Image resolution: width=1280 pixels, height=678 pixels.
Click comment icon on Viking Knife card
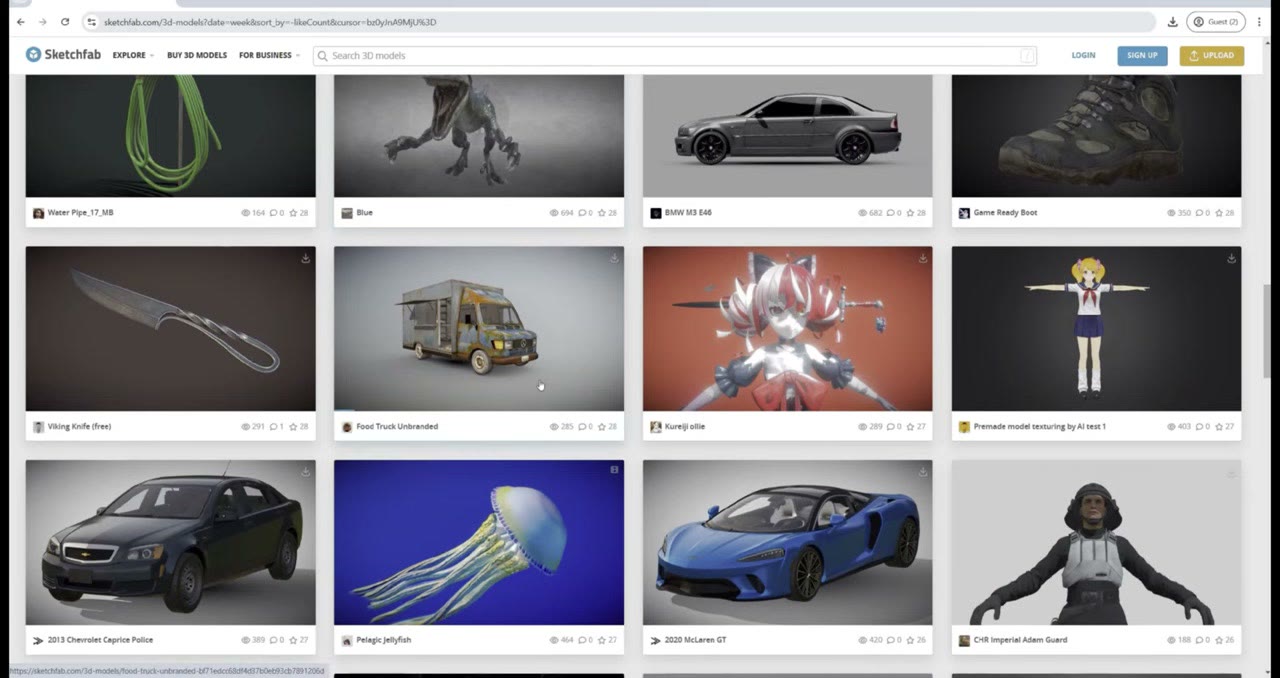273,427
